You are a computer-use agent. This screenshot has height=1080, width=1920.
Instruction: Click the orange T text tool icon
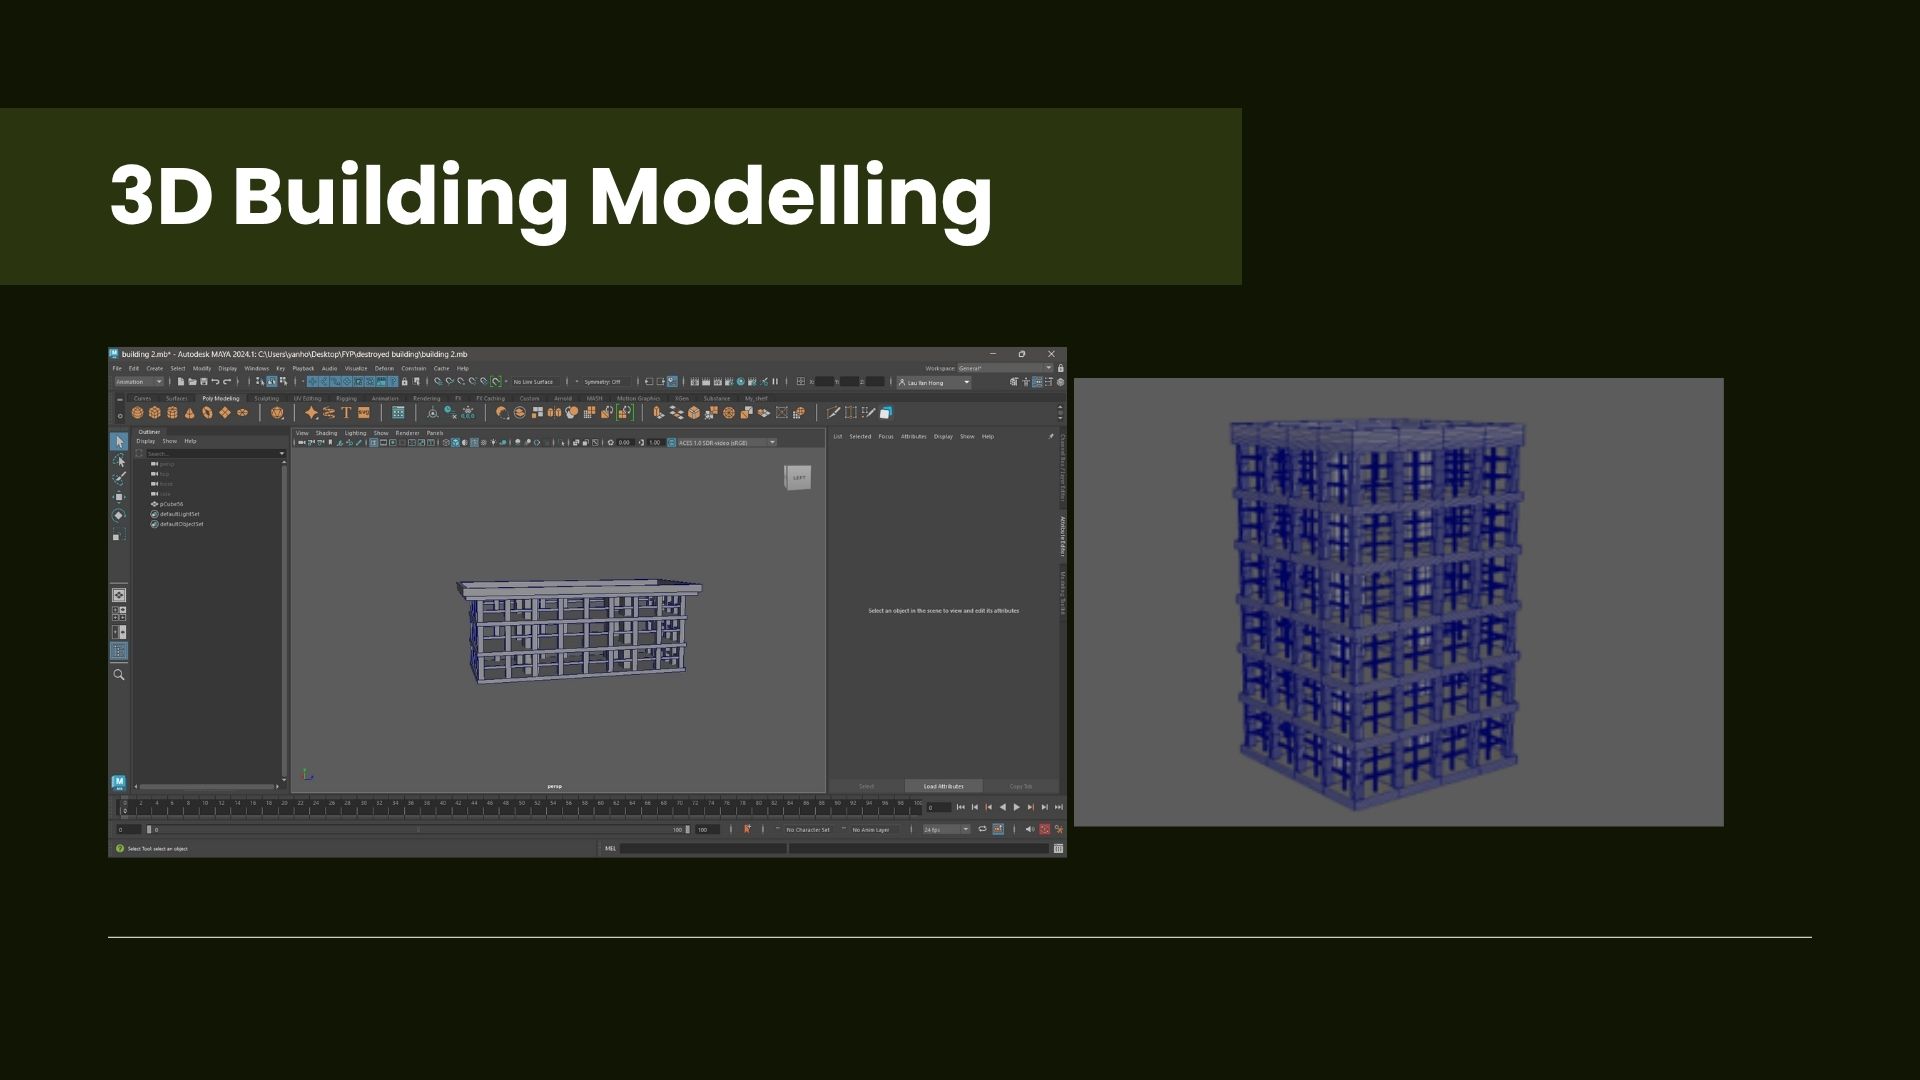tap(346, 413)
